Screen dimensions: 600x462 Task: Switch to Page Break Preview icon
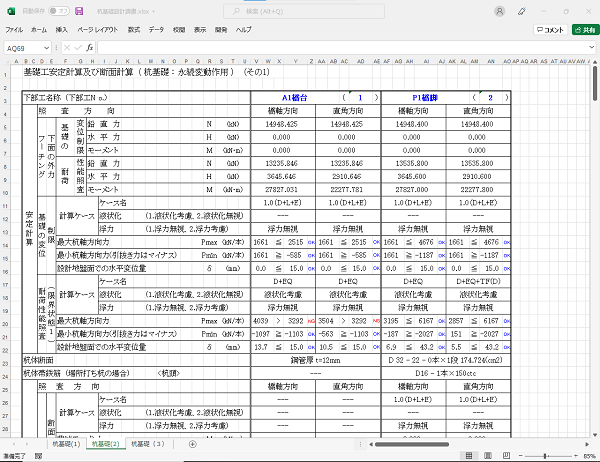[x=506, y=455]
